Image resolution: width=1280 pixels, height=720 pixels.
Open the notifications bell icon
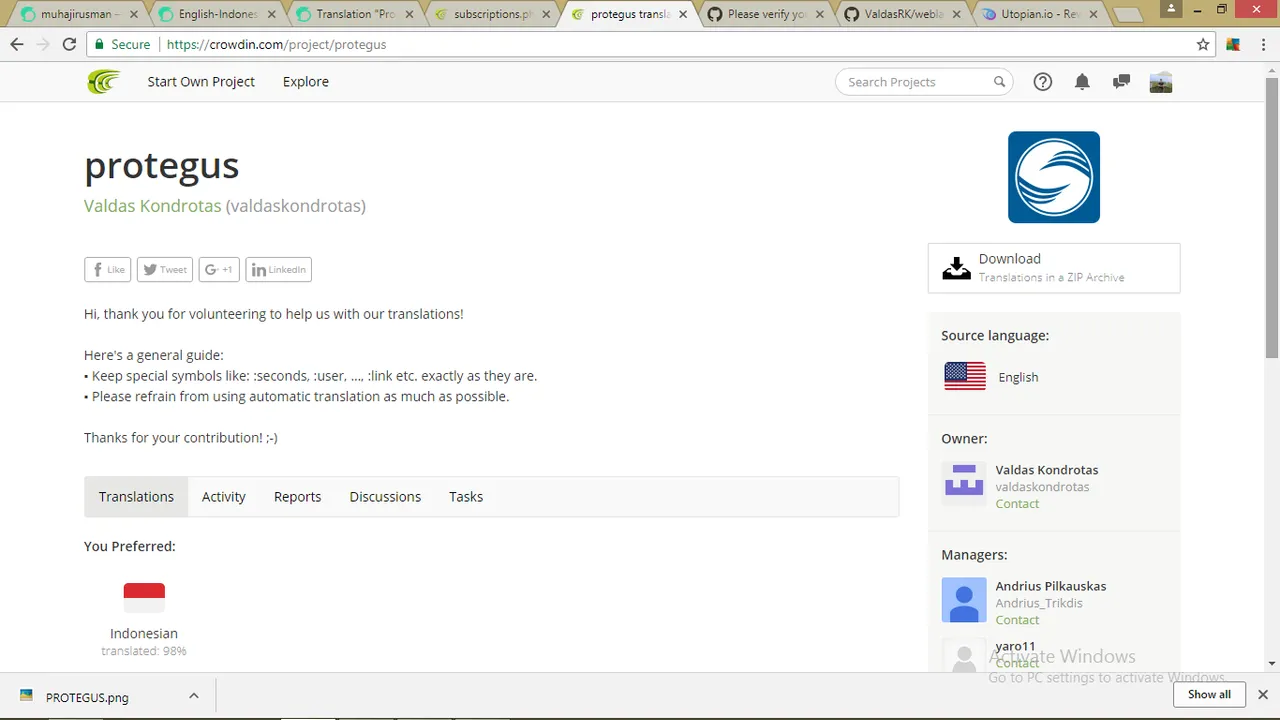tap(1082, 82)
